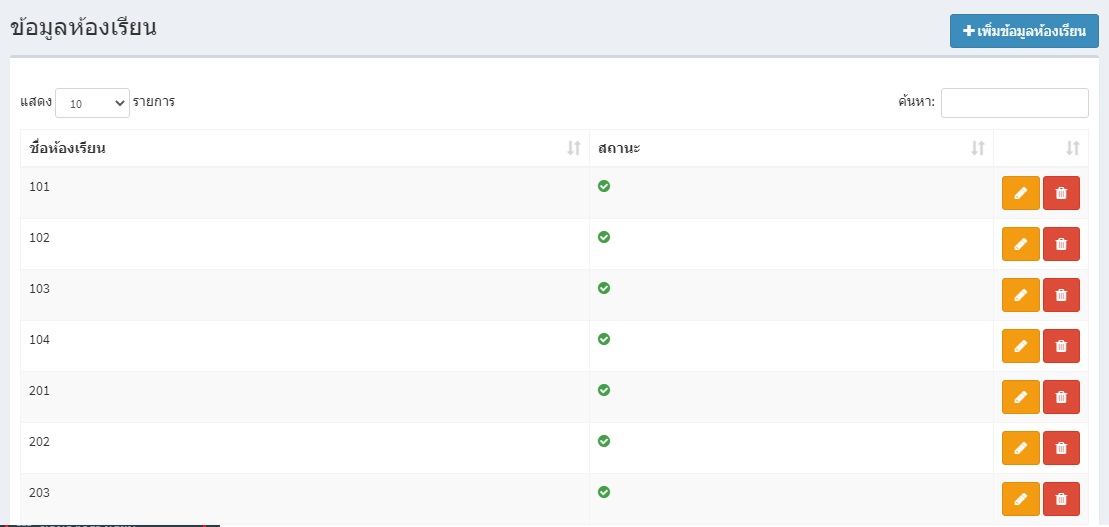Viewport: 1109px width, 527px height.
Task: Sort by the actions column arrows
Action: pos(1073,149)
